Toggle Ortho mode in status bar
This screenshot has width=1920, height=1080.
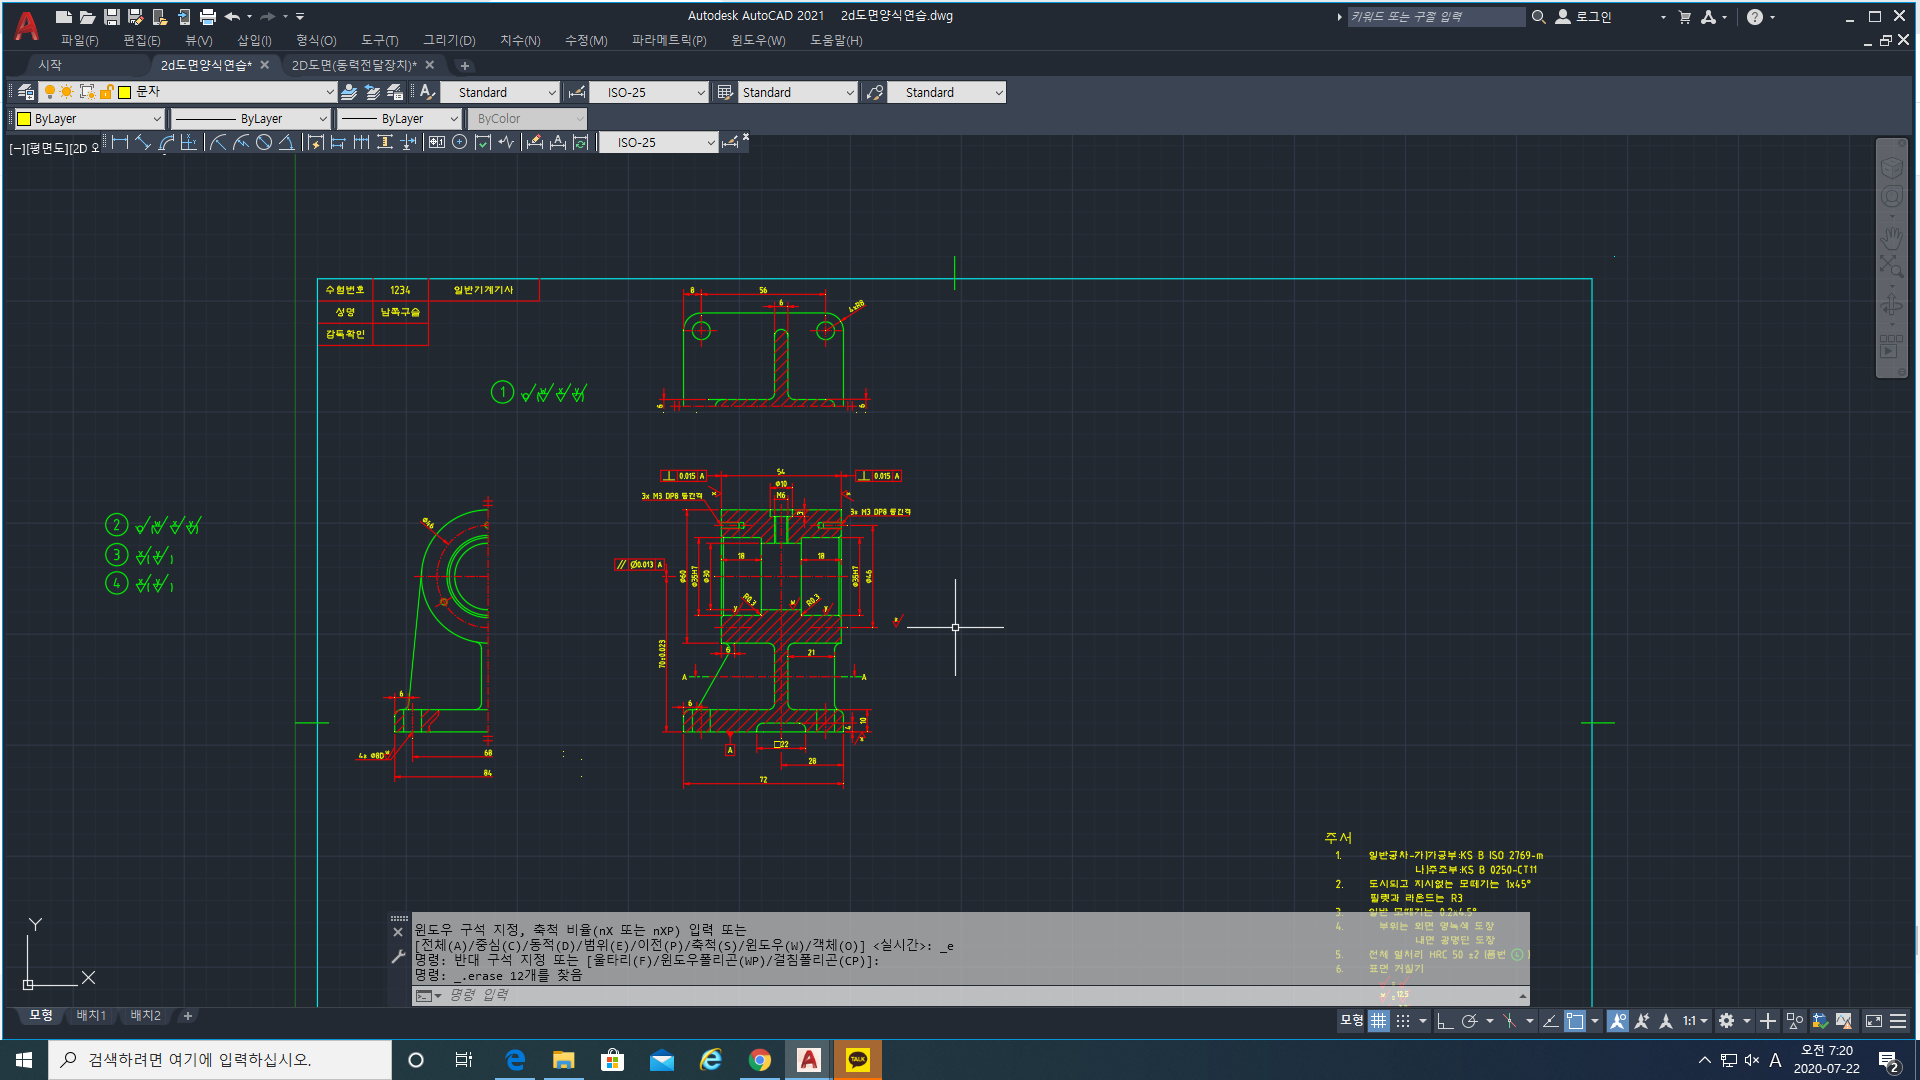click(x=1445, y=1021)
